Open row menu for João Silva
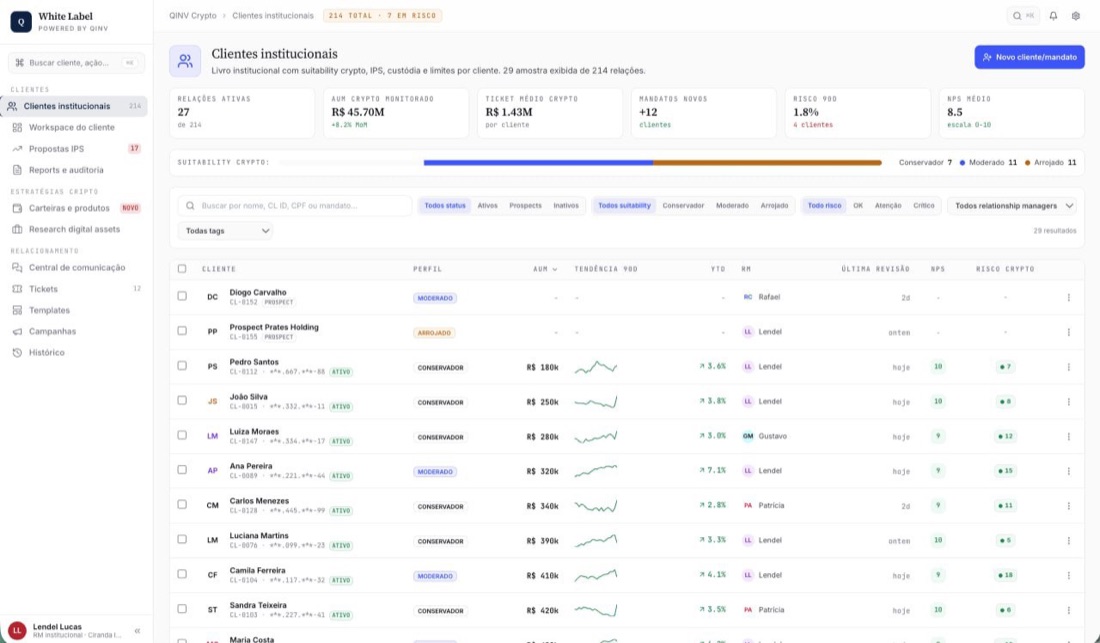Image resolution: width=1100 pixels, height=643 pixels. coord(1068,402)
